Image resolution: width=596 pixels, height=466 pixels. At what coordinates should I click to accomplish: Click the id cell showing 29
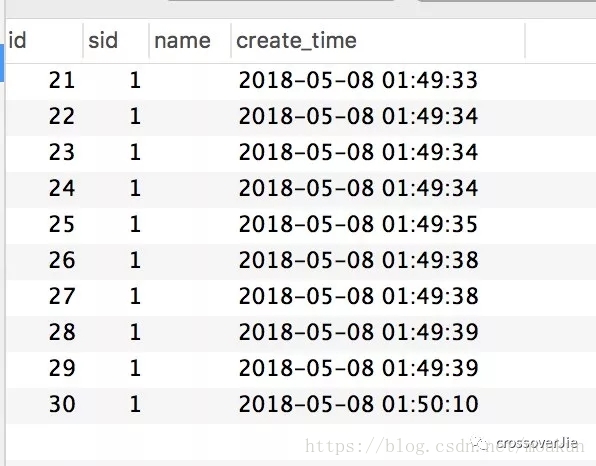[62, 368]
